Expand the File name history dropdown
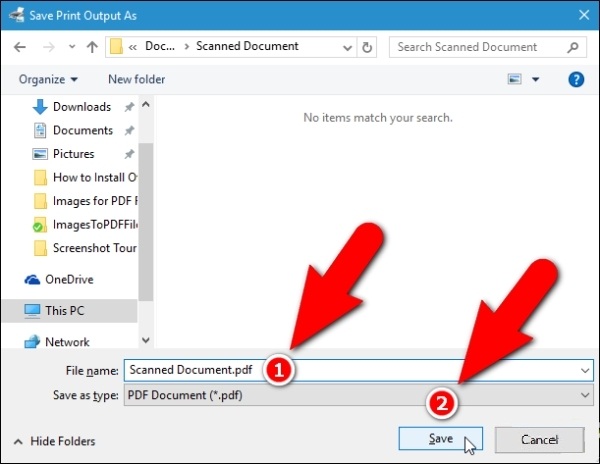The height and width of the screenshot is (464, 600). [584, 370]
